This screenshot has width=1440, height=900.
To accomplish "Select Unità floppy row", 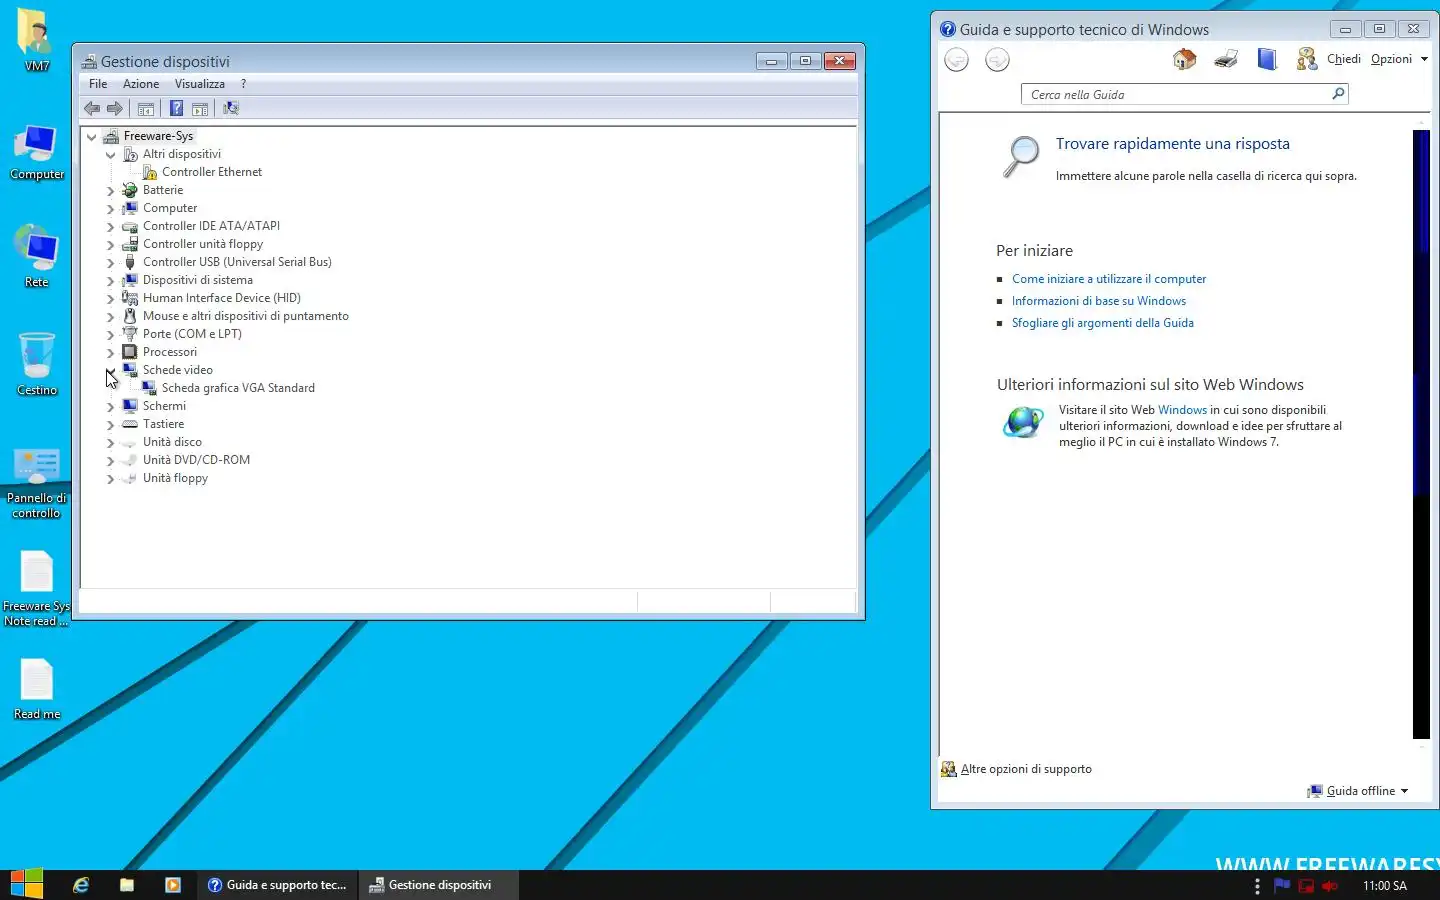I will click(175, 478).
